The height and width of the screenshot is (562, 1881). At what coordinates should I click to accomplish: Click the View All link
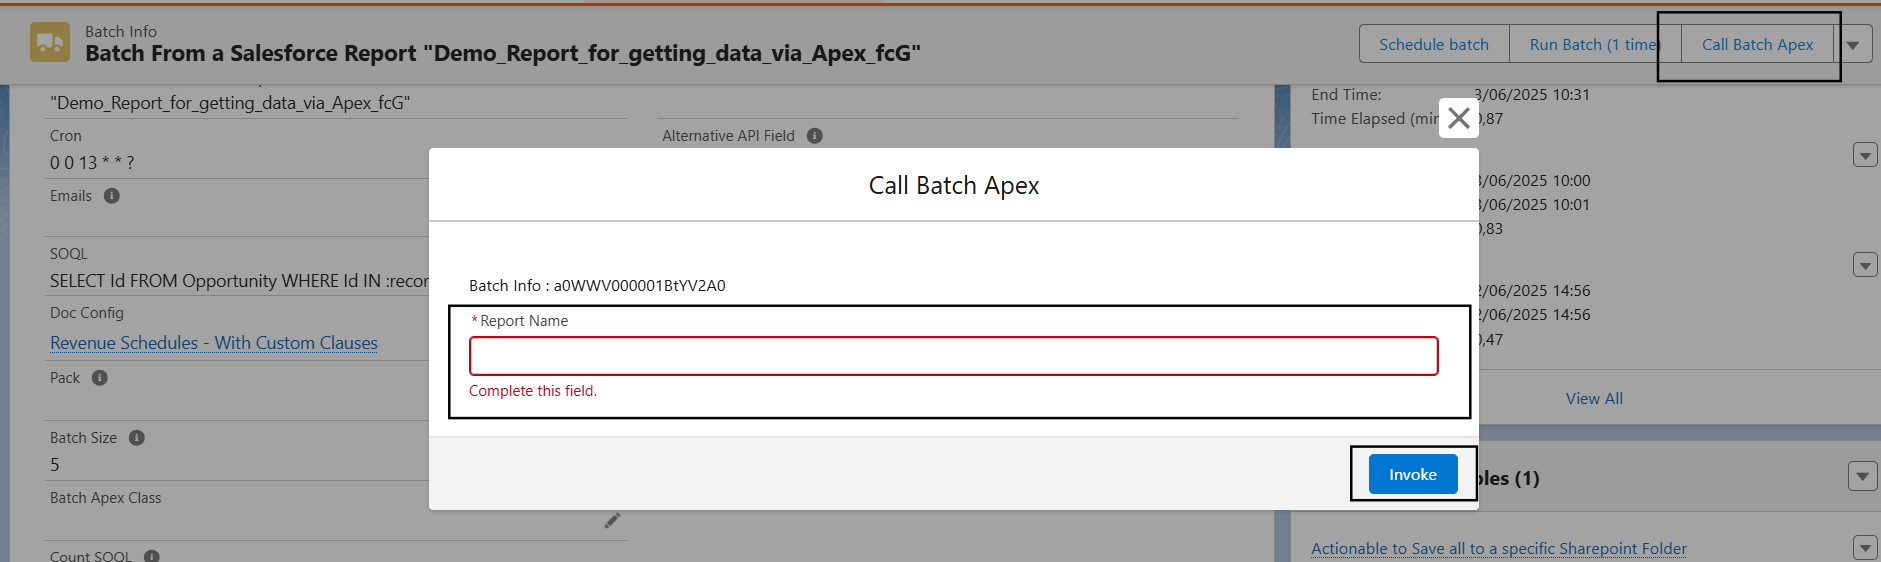click(1594, 398)
